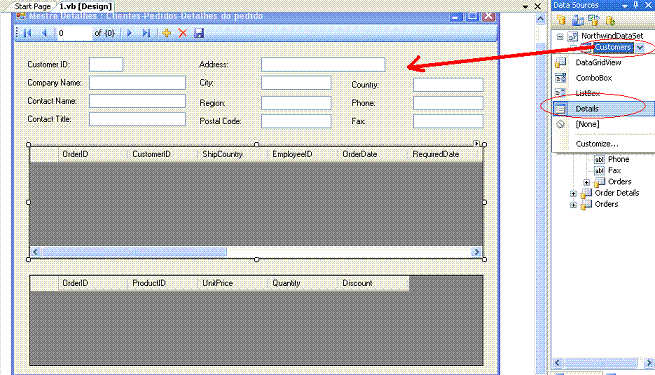Viewport: 655px width, 375px height.
Task: Open the smart tag arrow on Orders grid
Action: tap(476, 143)
